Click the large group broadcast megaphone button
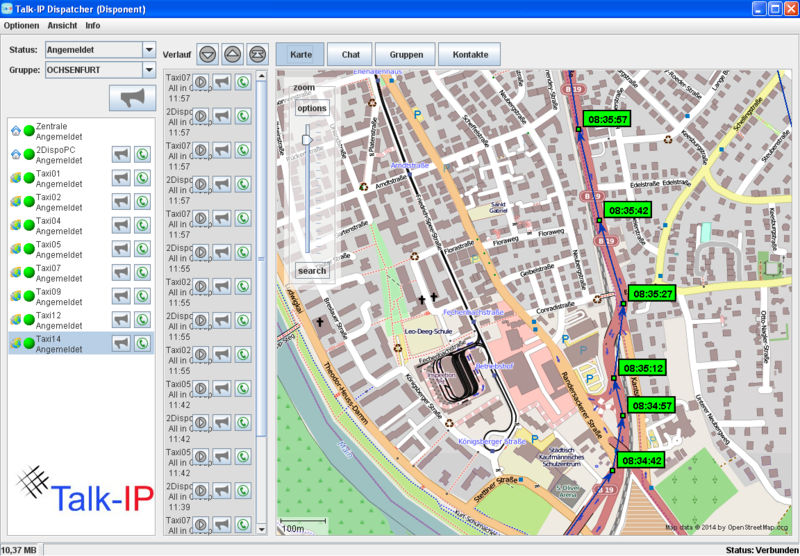This screenshot has height=556, width=800. [133, 98]
